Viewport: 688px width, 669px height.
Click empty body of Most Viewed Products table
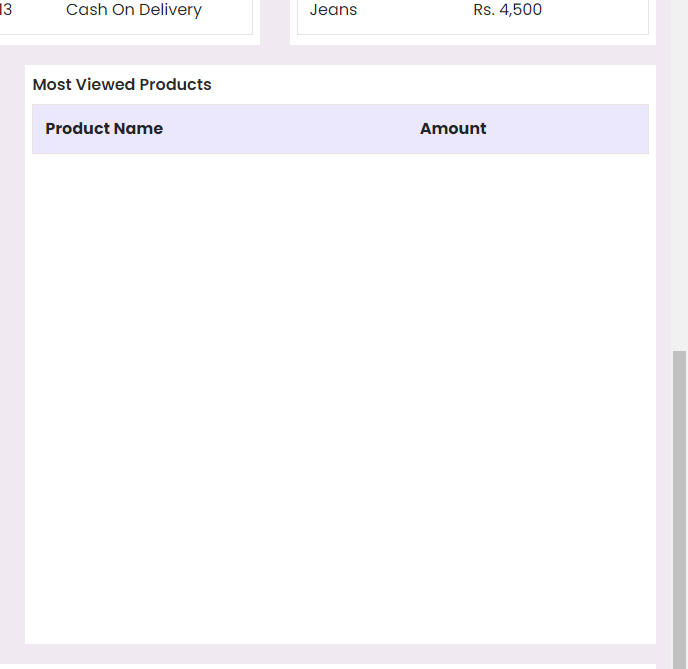tap(340, 395)
